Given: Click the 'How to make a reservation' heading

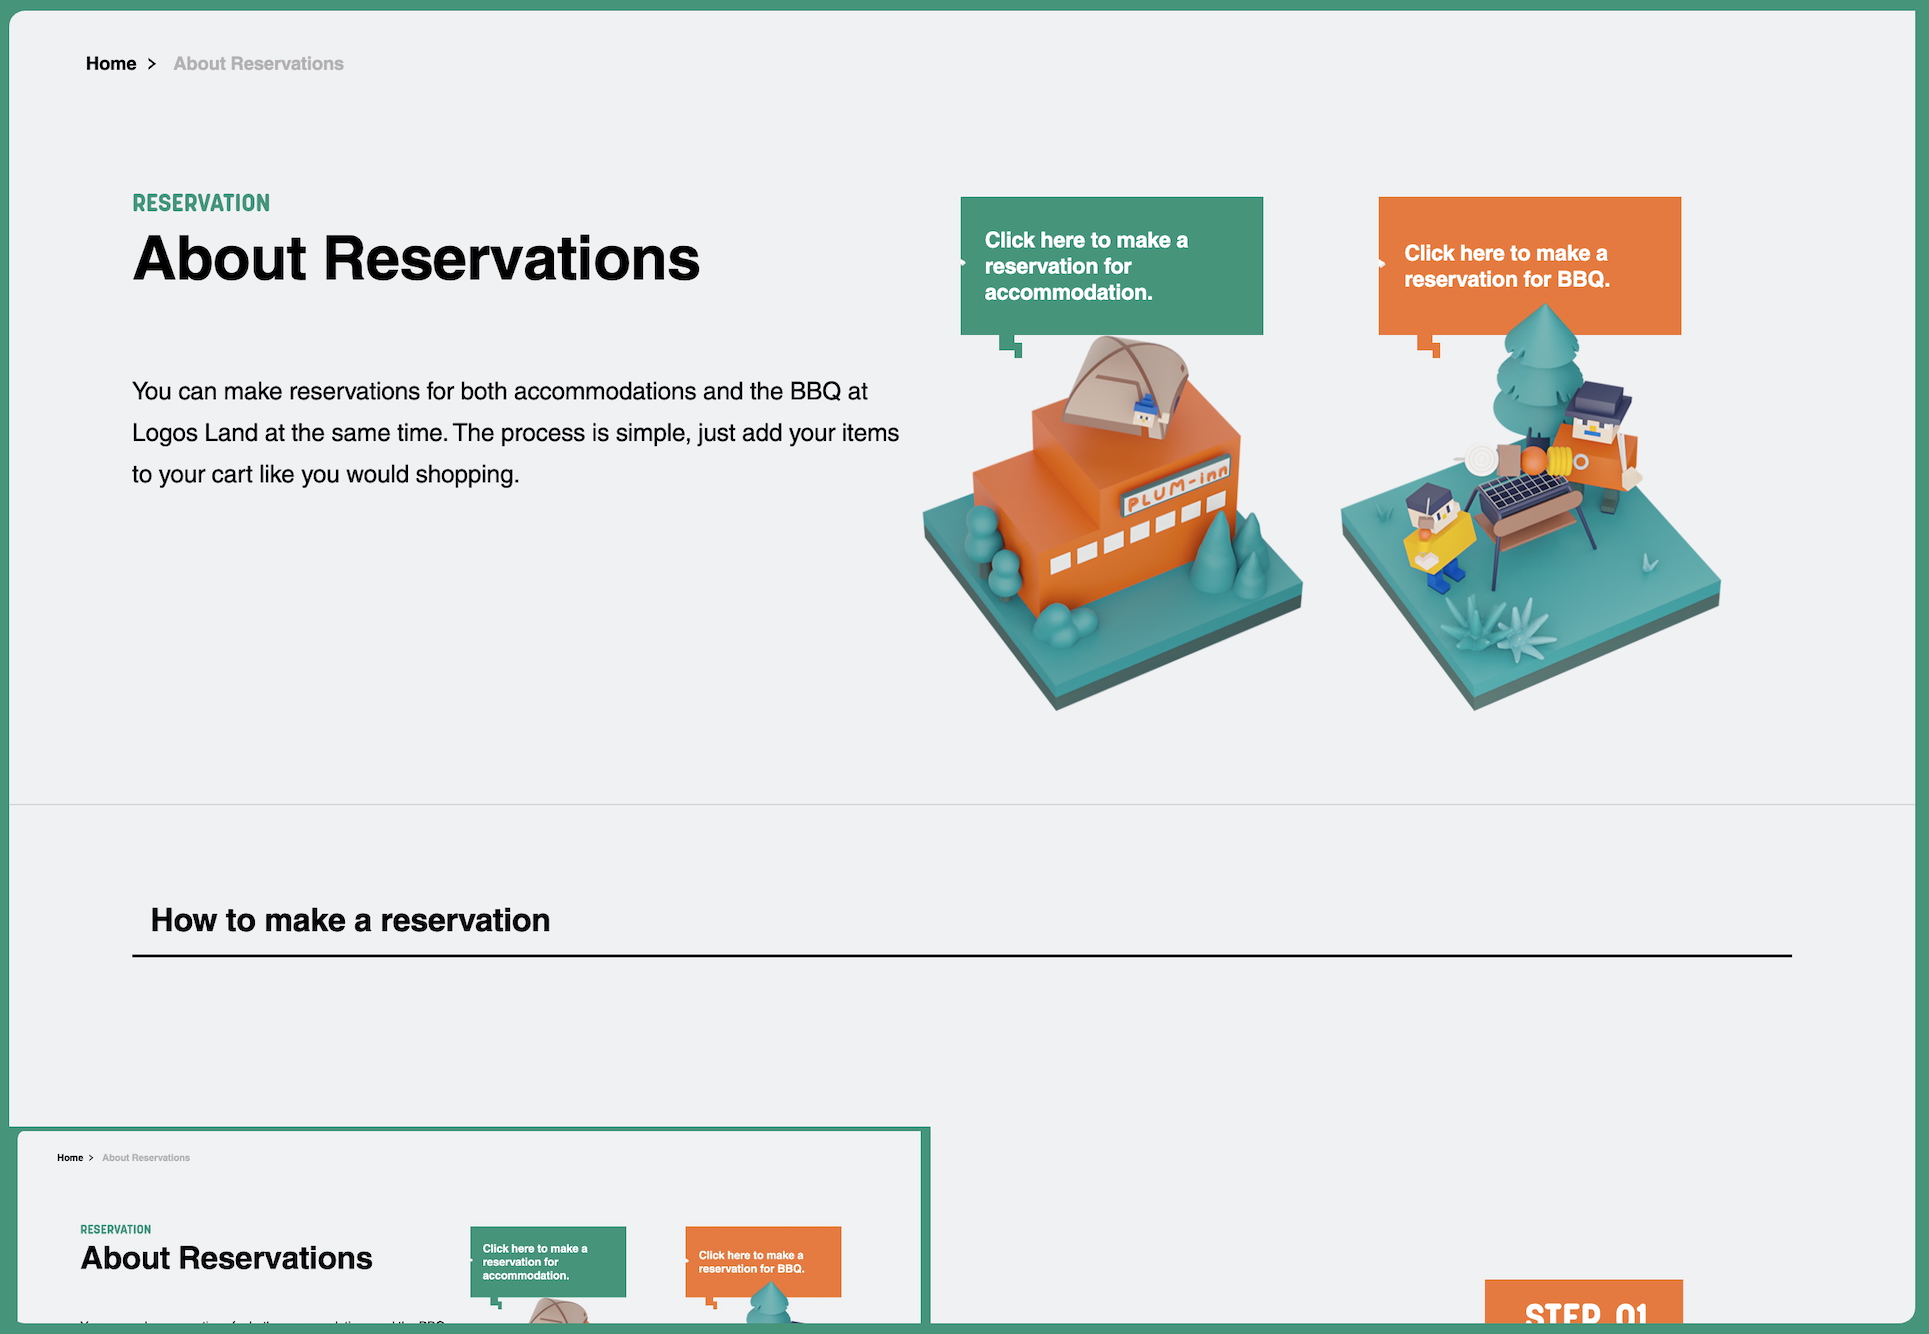Looking at the screenshot, I should pyautogui.click(x=350, y=920).
